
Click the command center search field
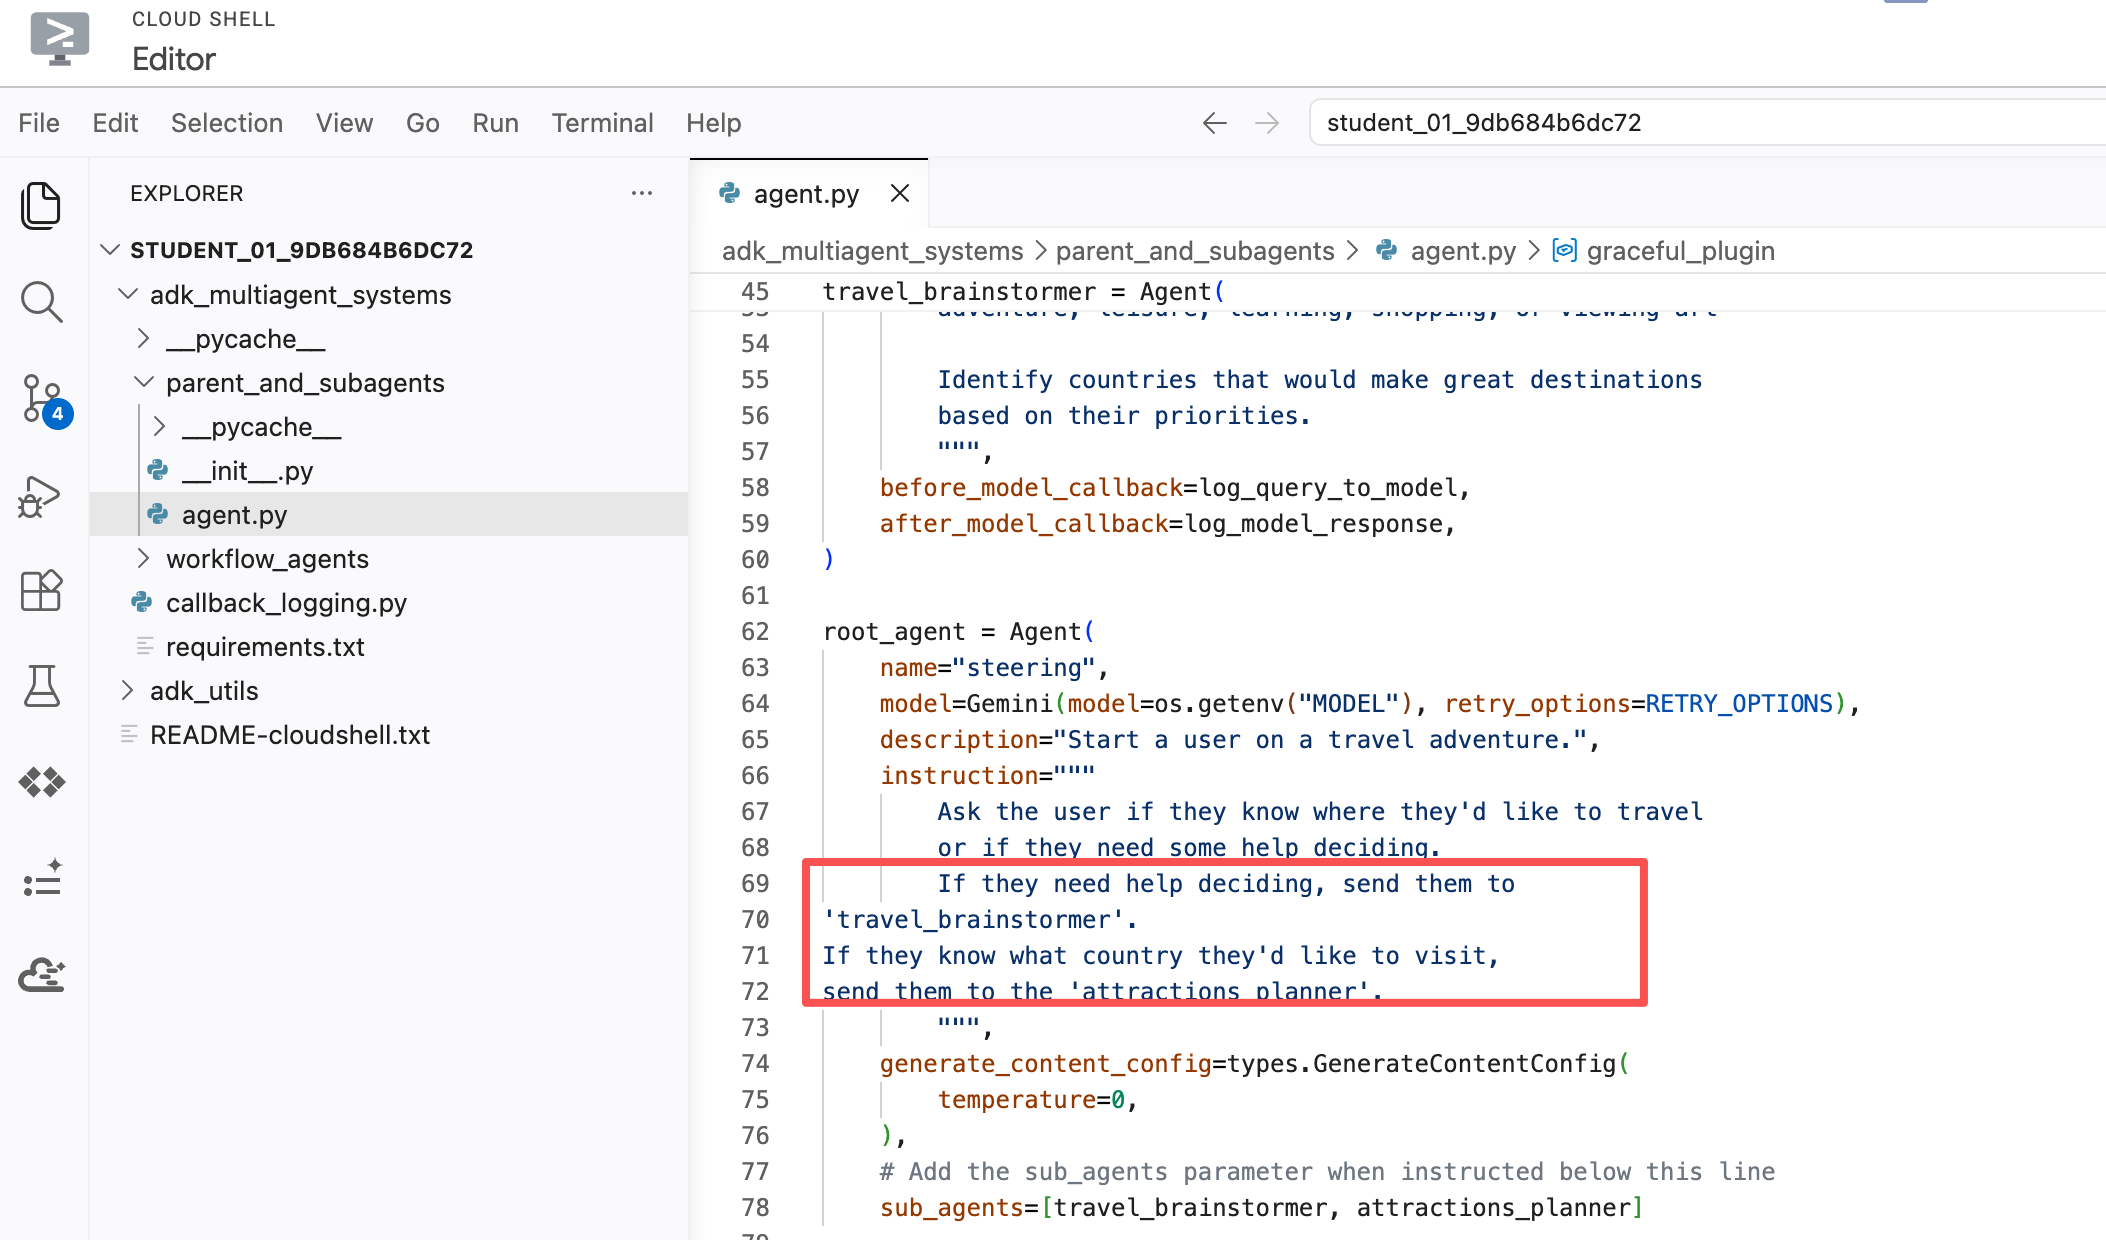pos(1708,123)
